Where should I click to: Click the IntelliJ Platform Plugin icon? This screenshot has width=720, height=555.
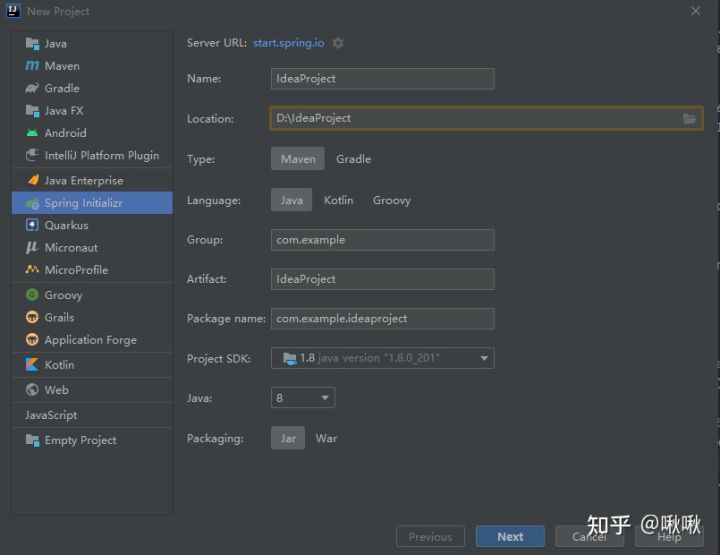coord(32,155)
